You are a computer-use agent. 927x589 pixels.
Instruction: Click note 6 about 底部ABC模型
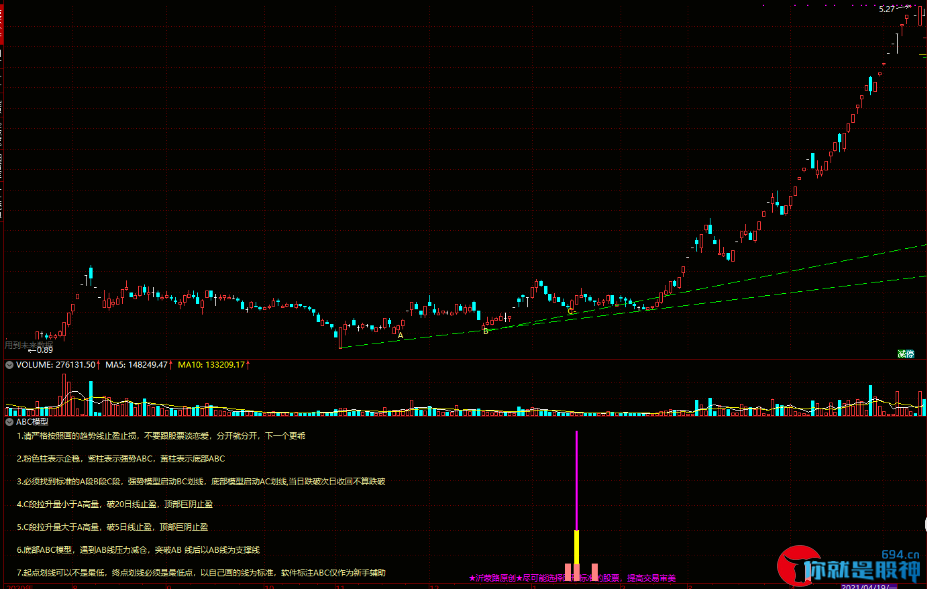click(138, 550)
